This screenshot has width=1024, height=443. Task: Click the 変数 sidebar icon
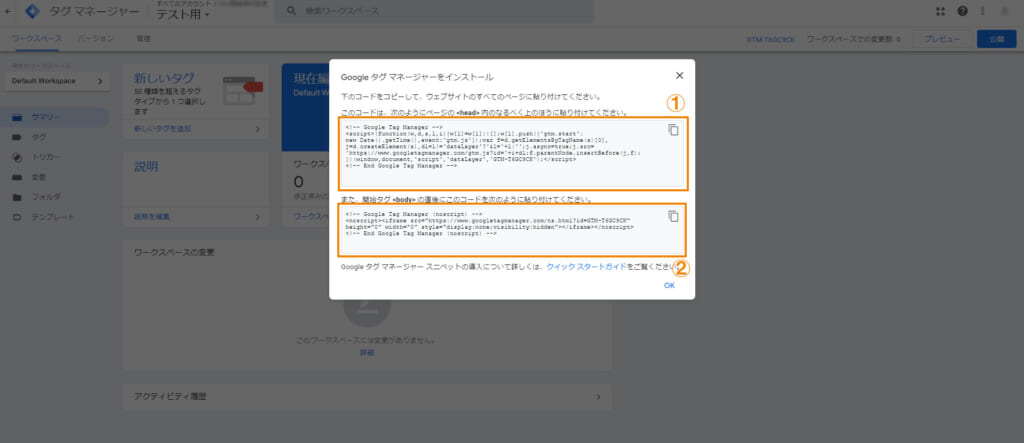[x=18, y=177]
